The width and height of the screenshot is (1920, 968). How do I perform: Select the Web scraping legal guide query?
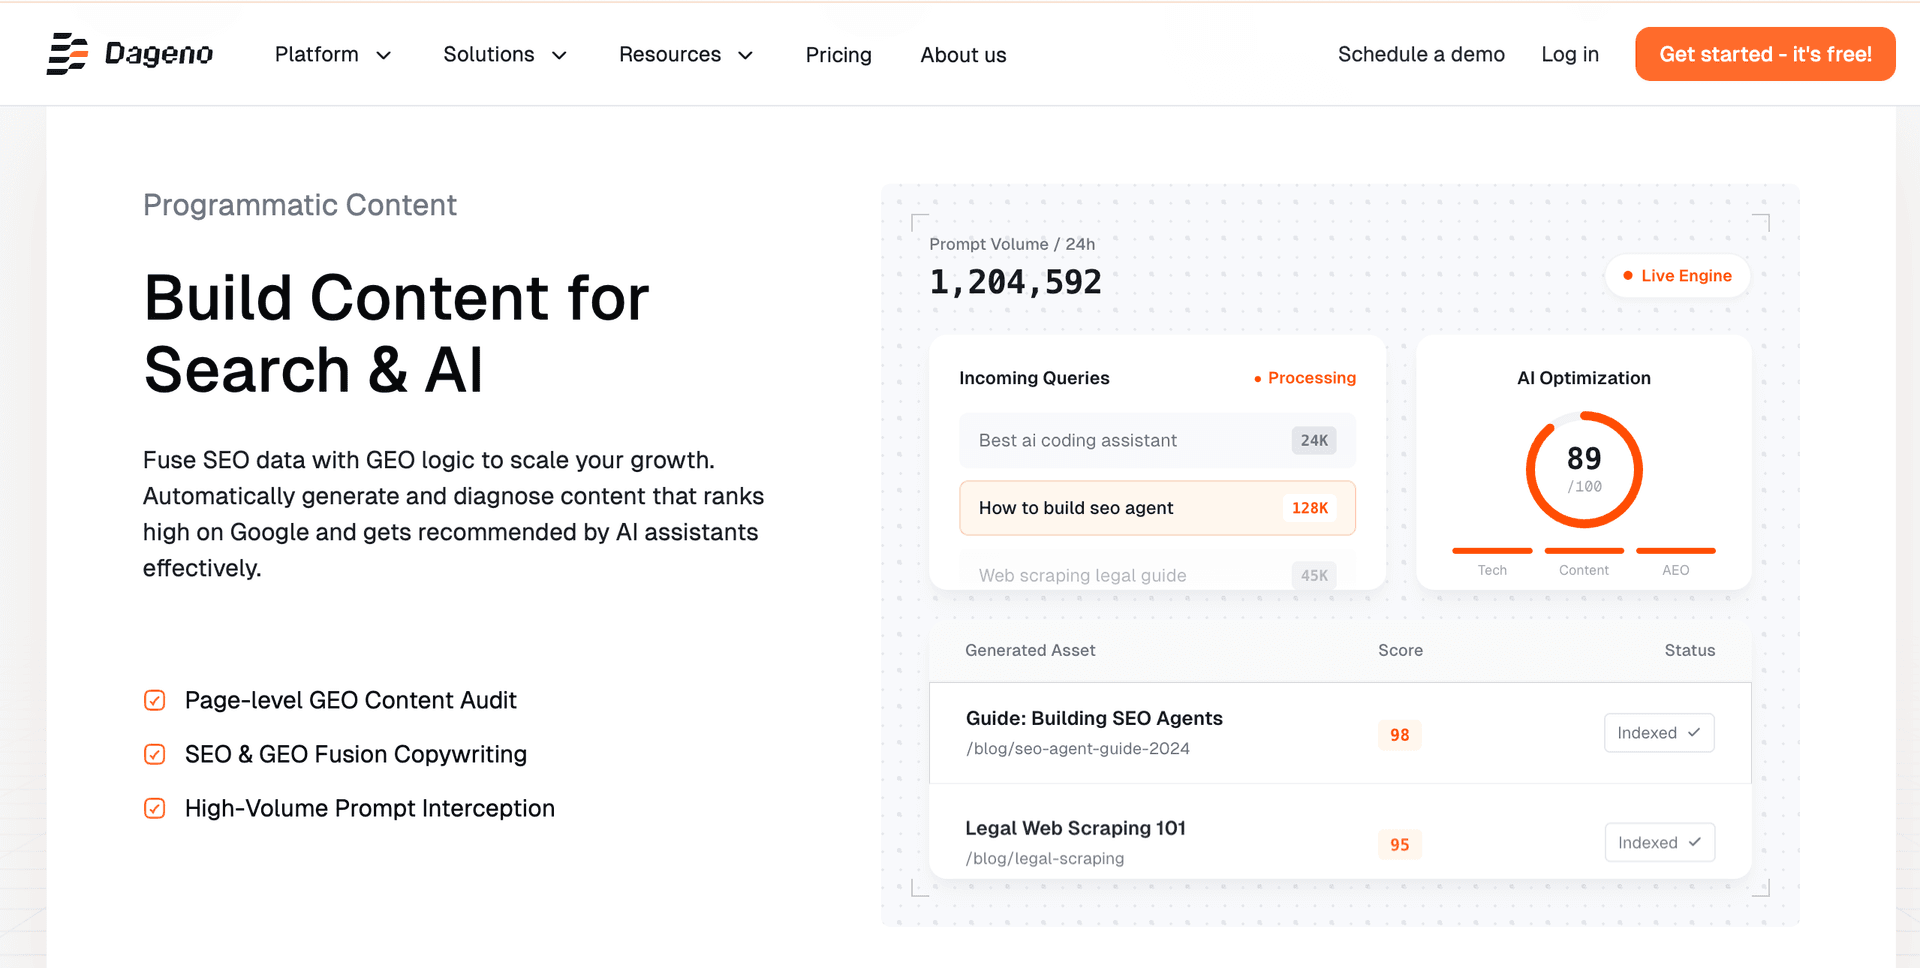(x=1157, y=572)
